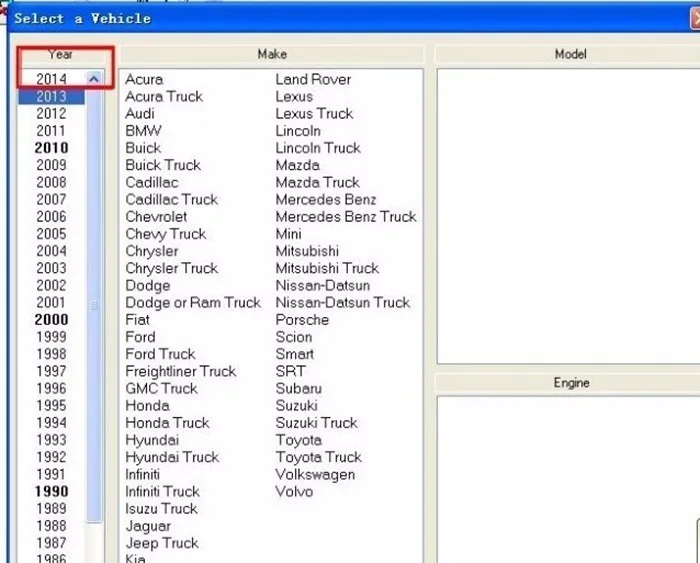Select year 2003
Viewport: 700px width, 563px height.
51,268
